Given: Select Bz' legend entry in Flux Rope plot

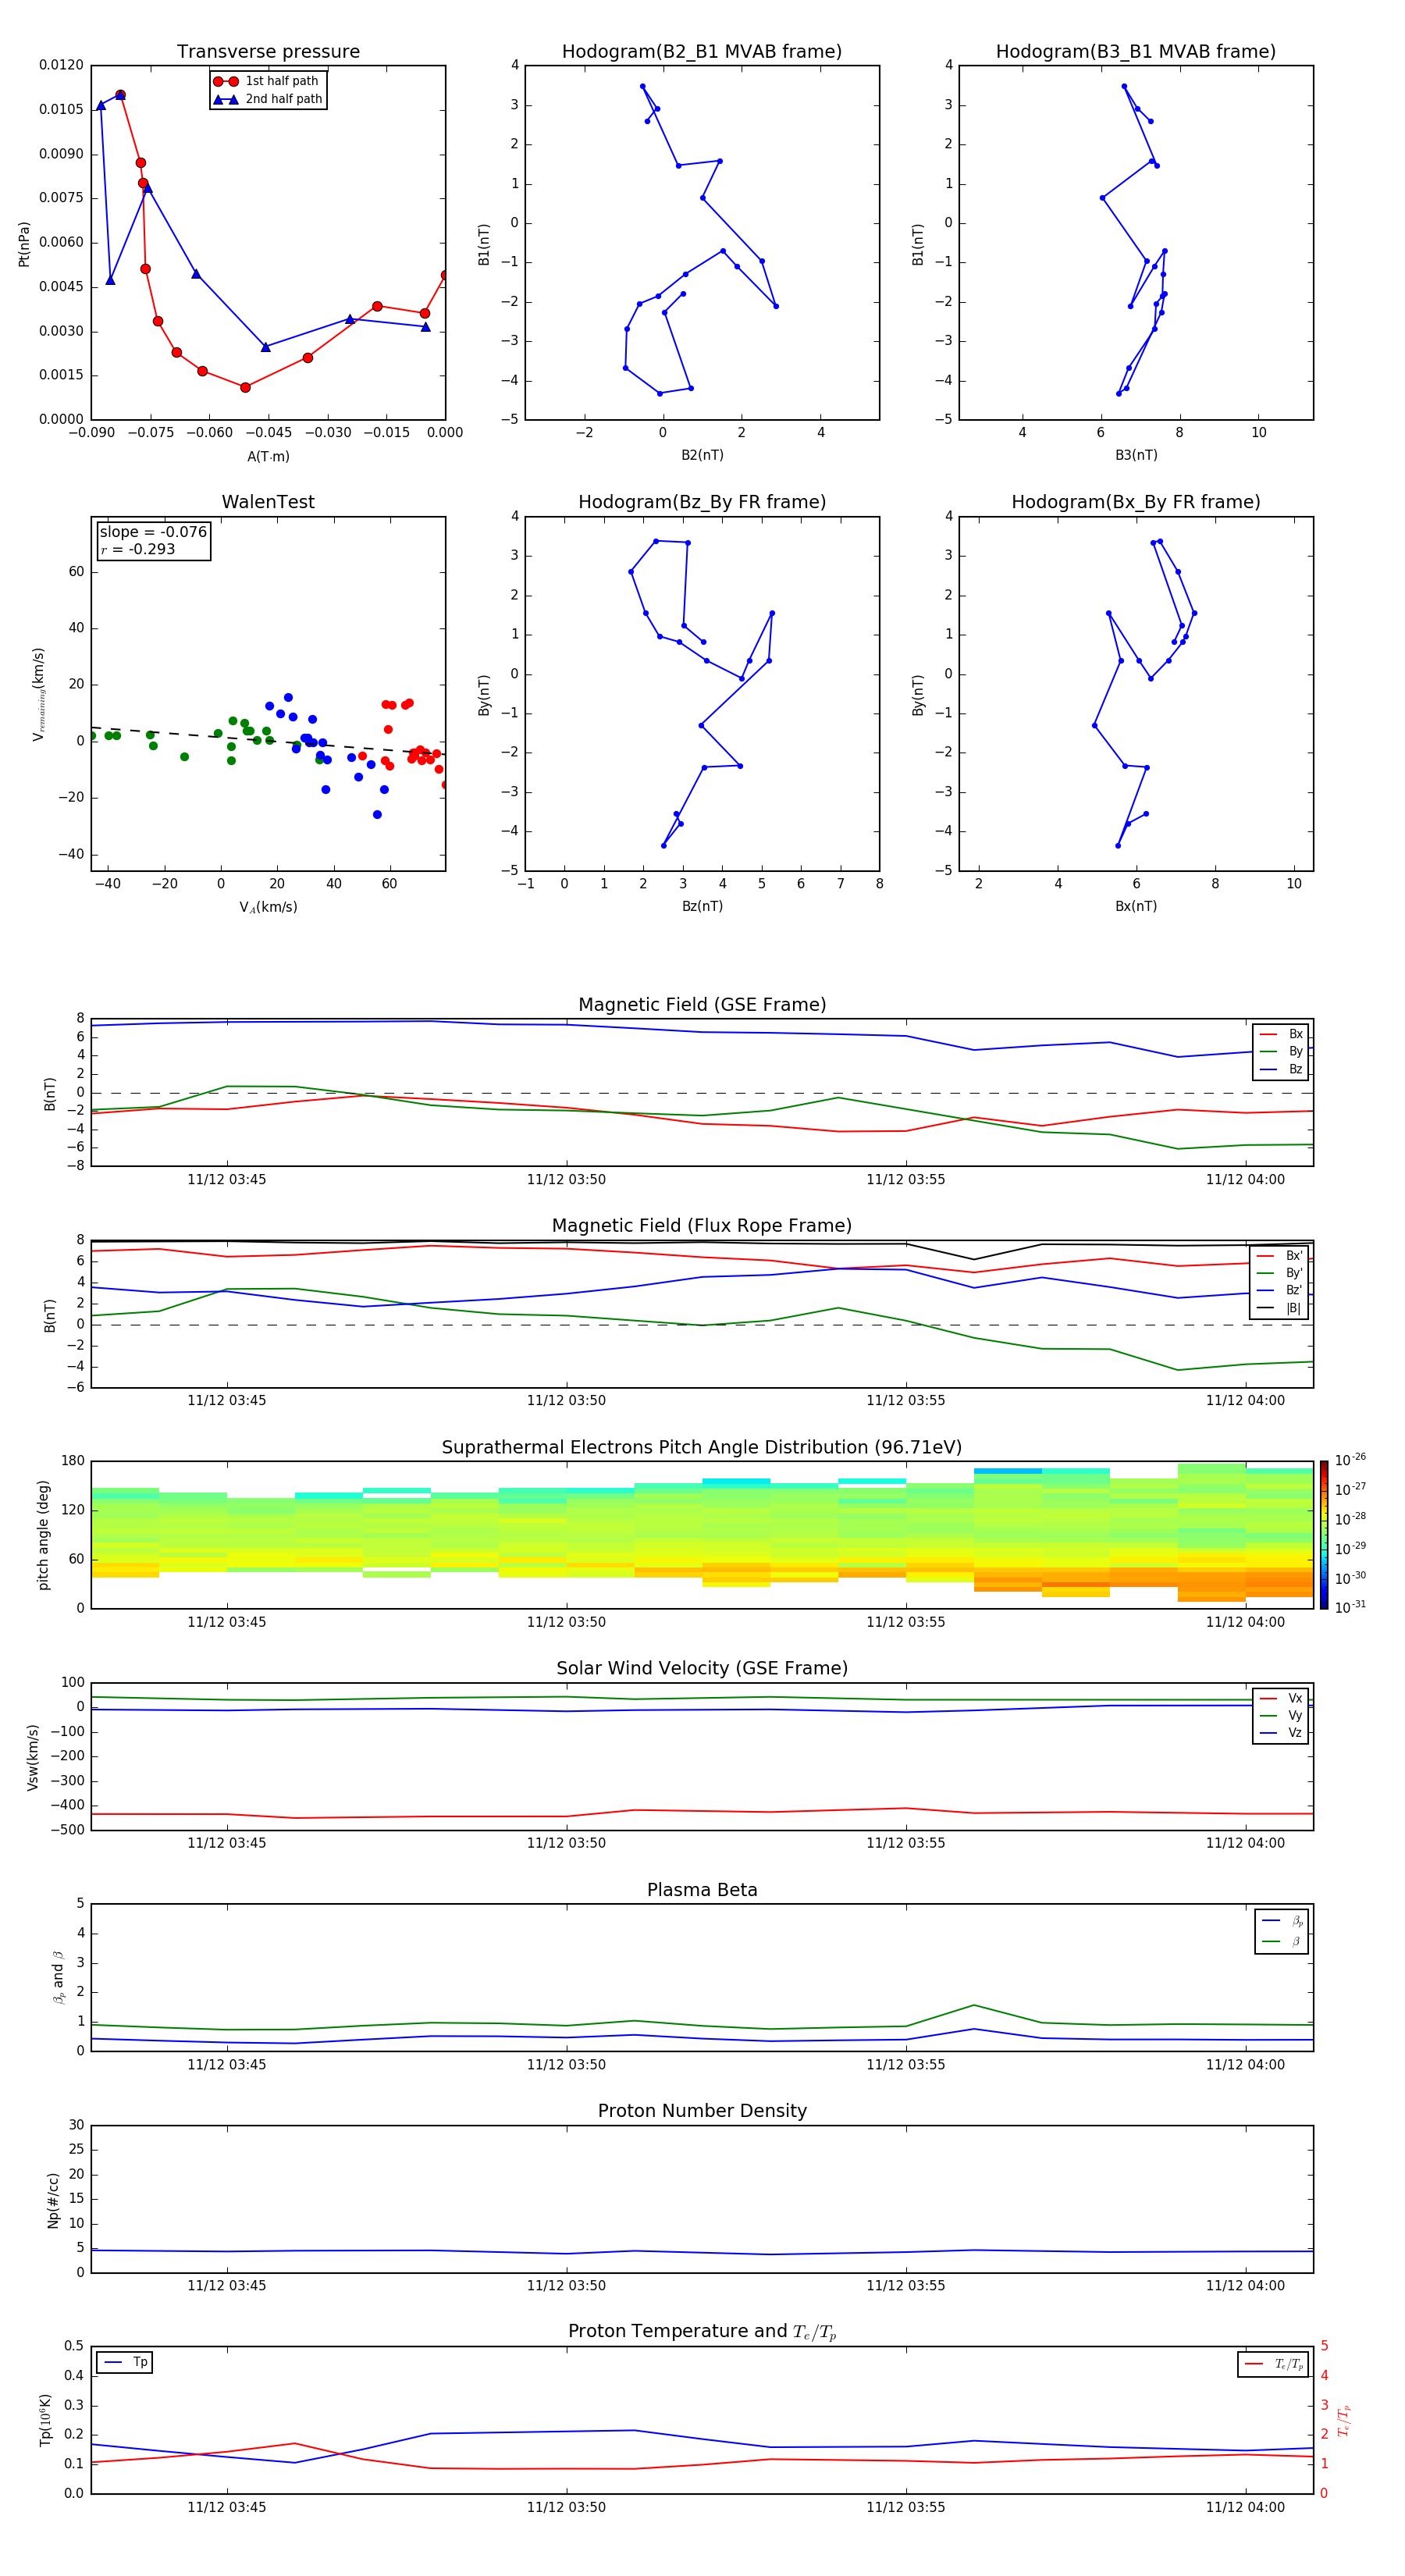Looking at the screenshot, I should click(x=1280, y=1290).
